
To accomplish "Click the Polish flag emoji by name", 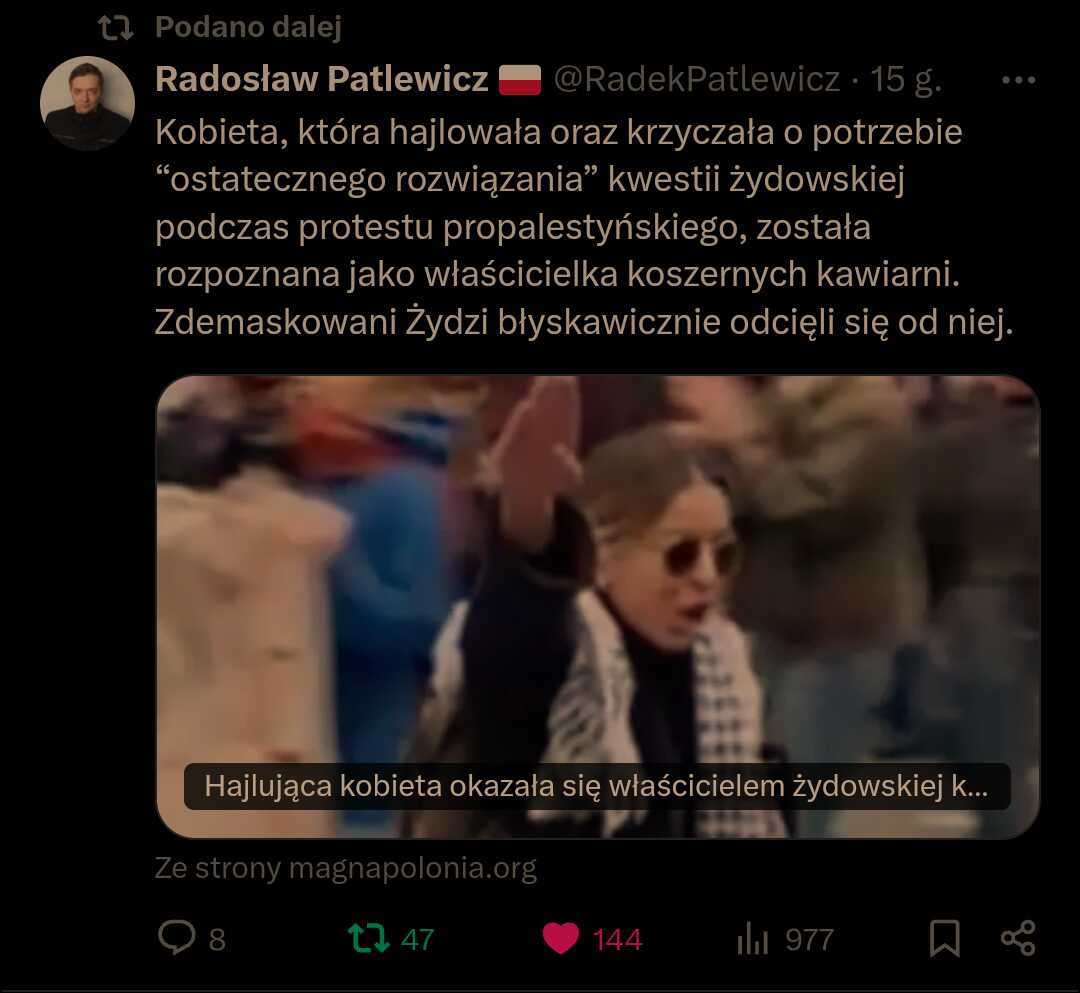I will [519, 79].
